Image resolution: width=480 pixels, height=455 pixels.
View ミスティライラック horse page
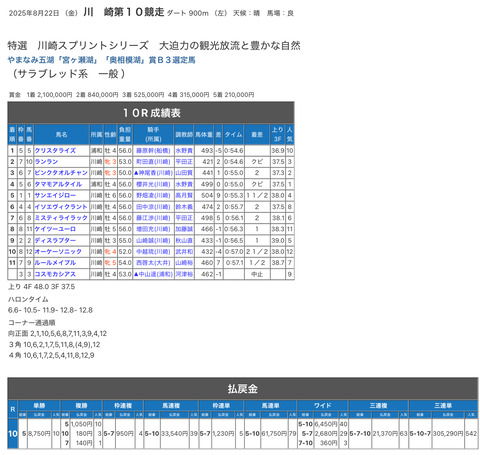pos(61,218)
